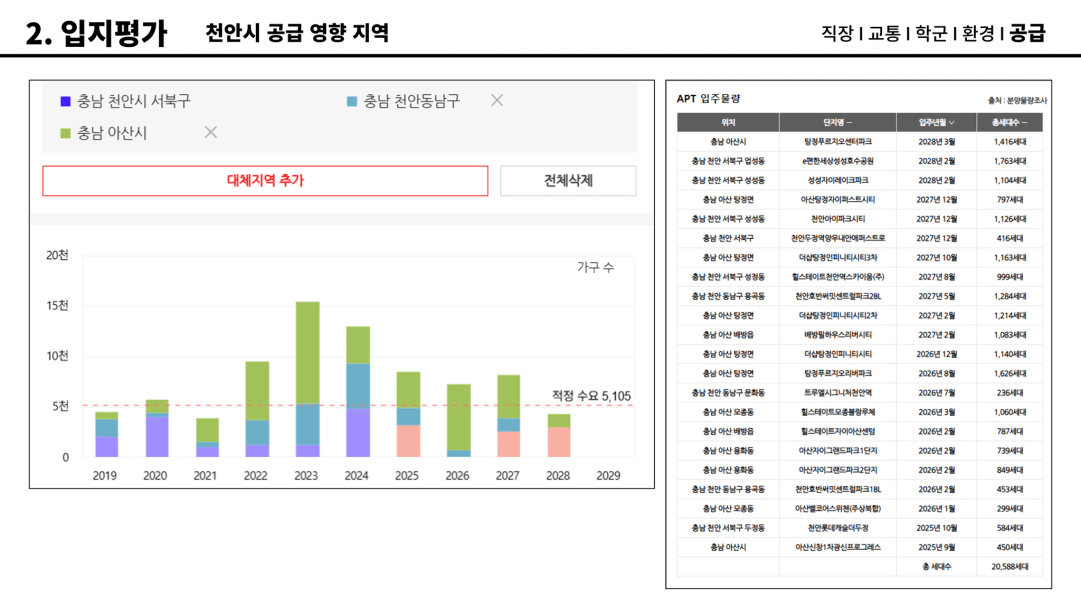
Task: Click the 2028 salmon bar segment
Action: click(x=559, y=442)
